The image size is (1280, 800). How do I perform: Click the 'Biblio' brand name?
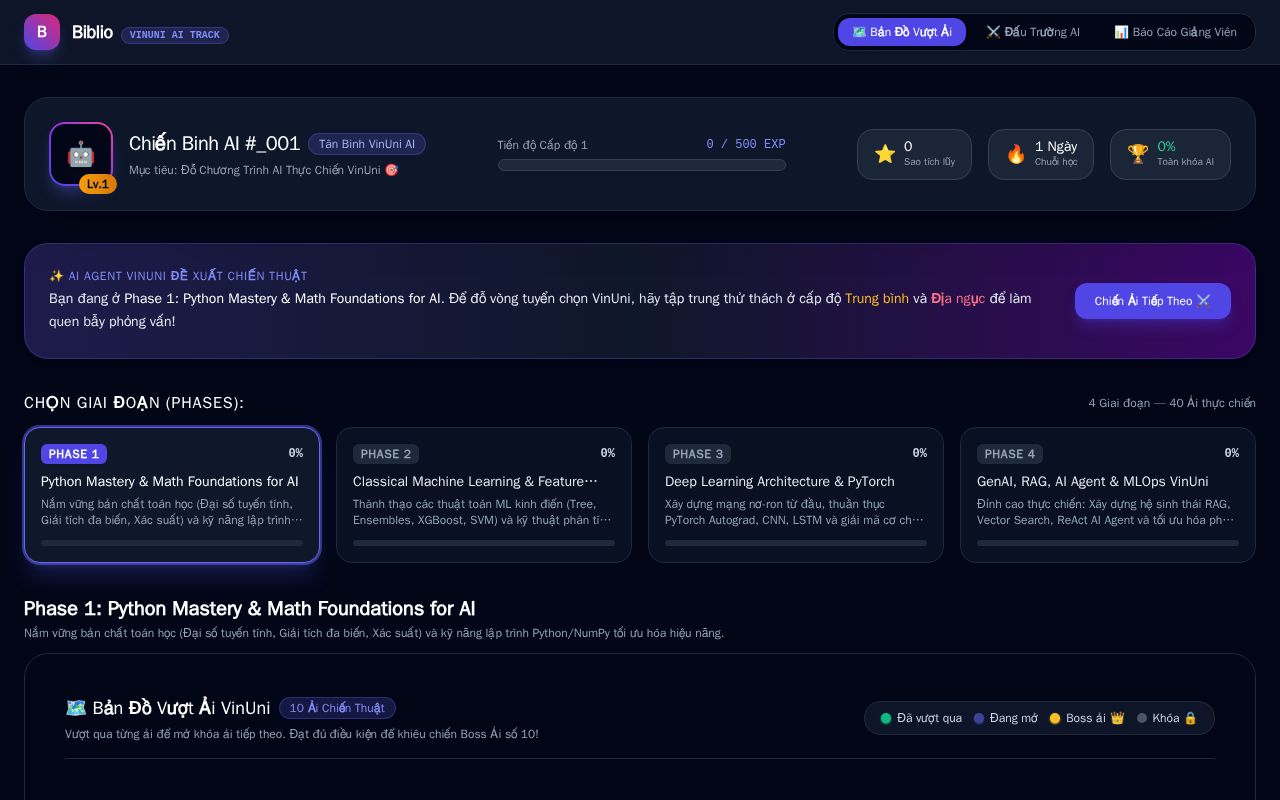coord(92,32)
